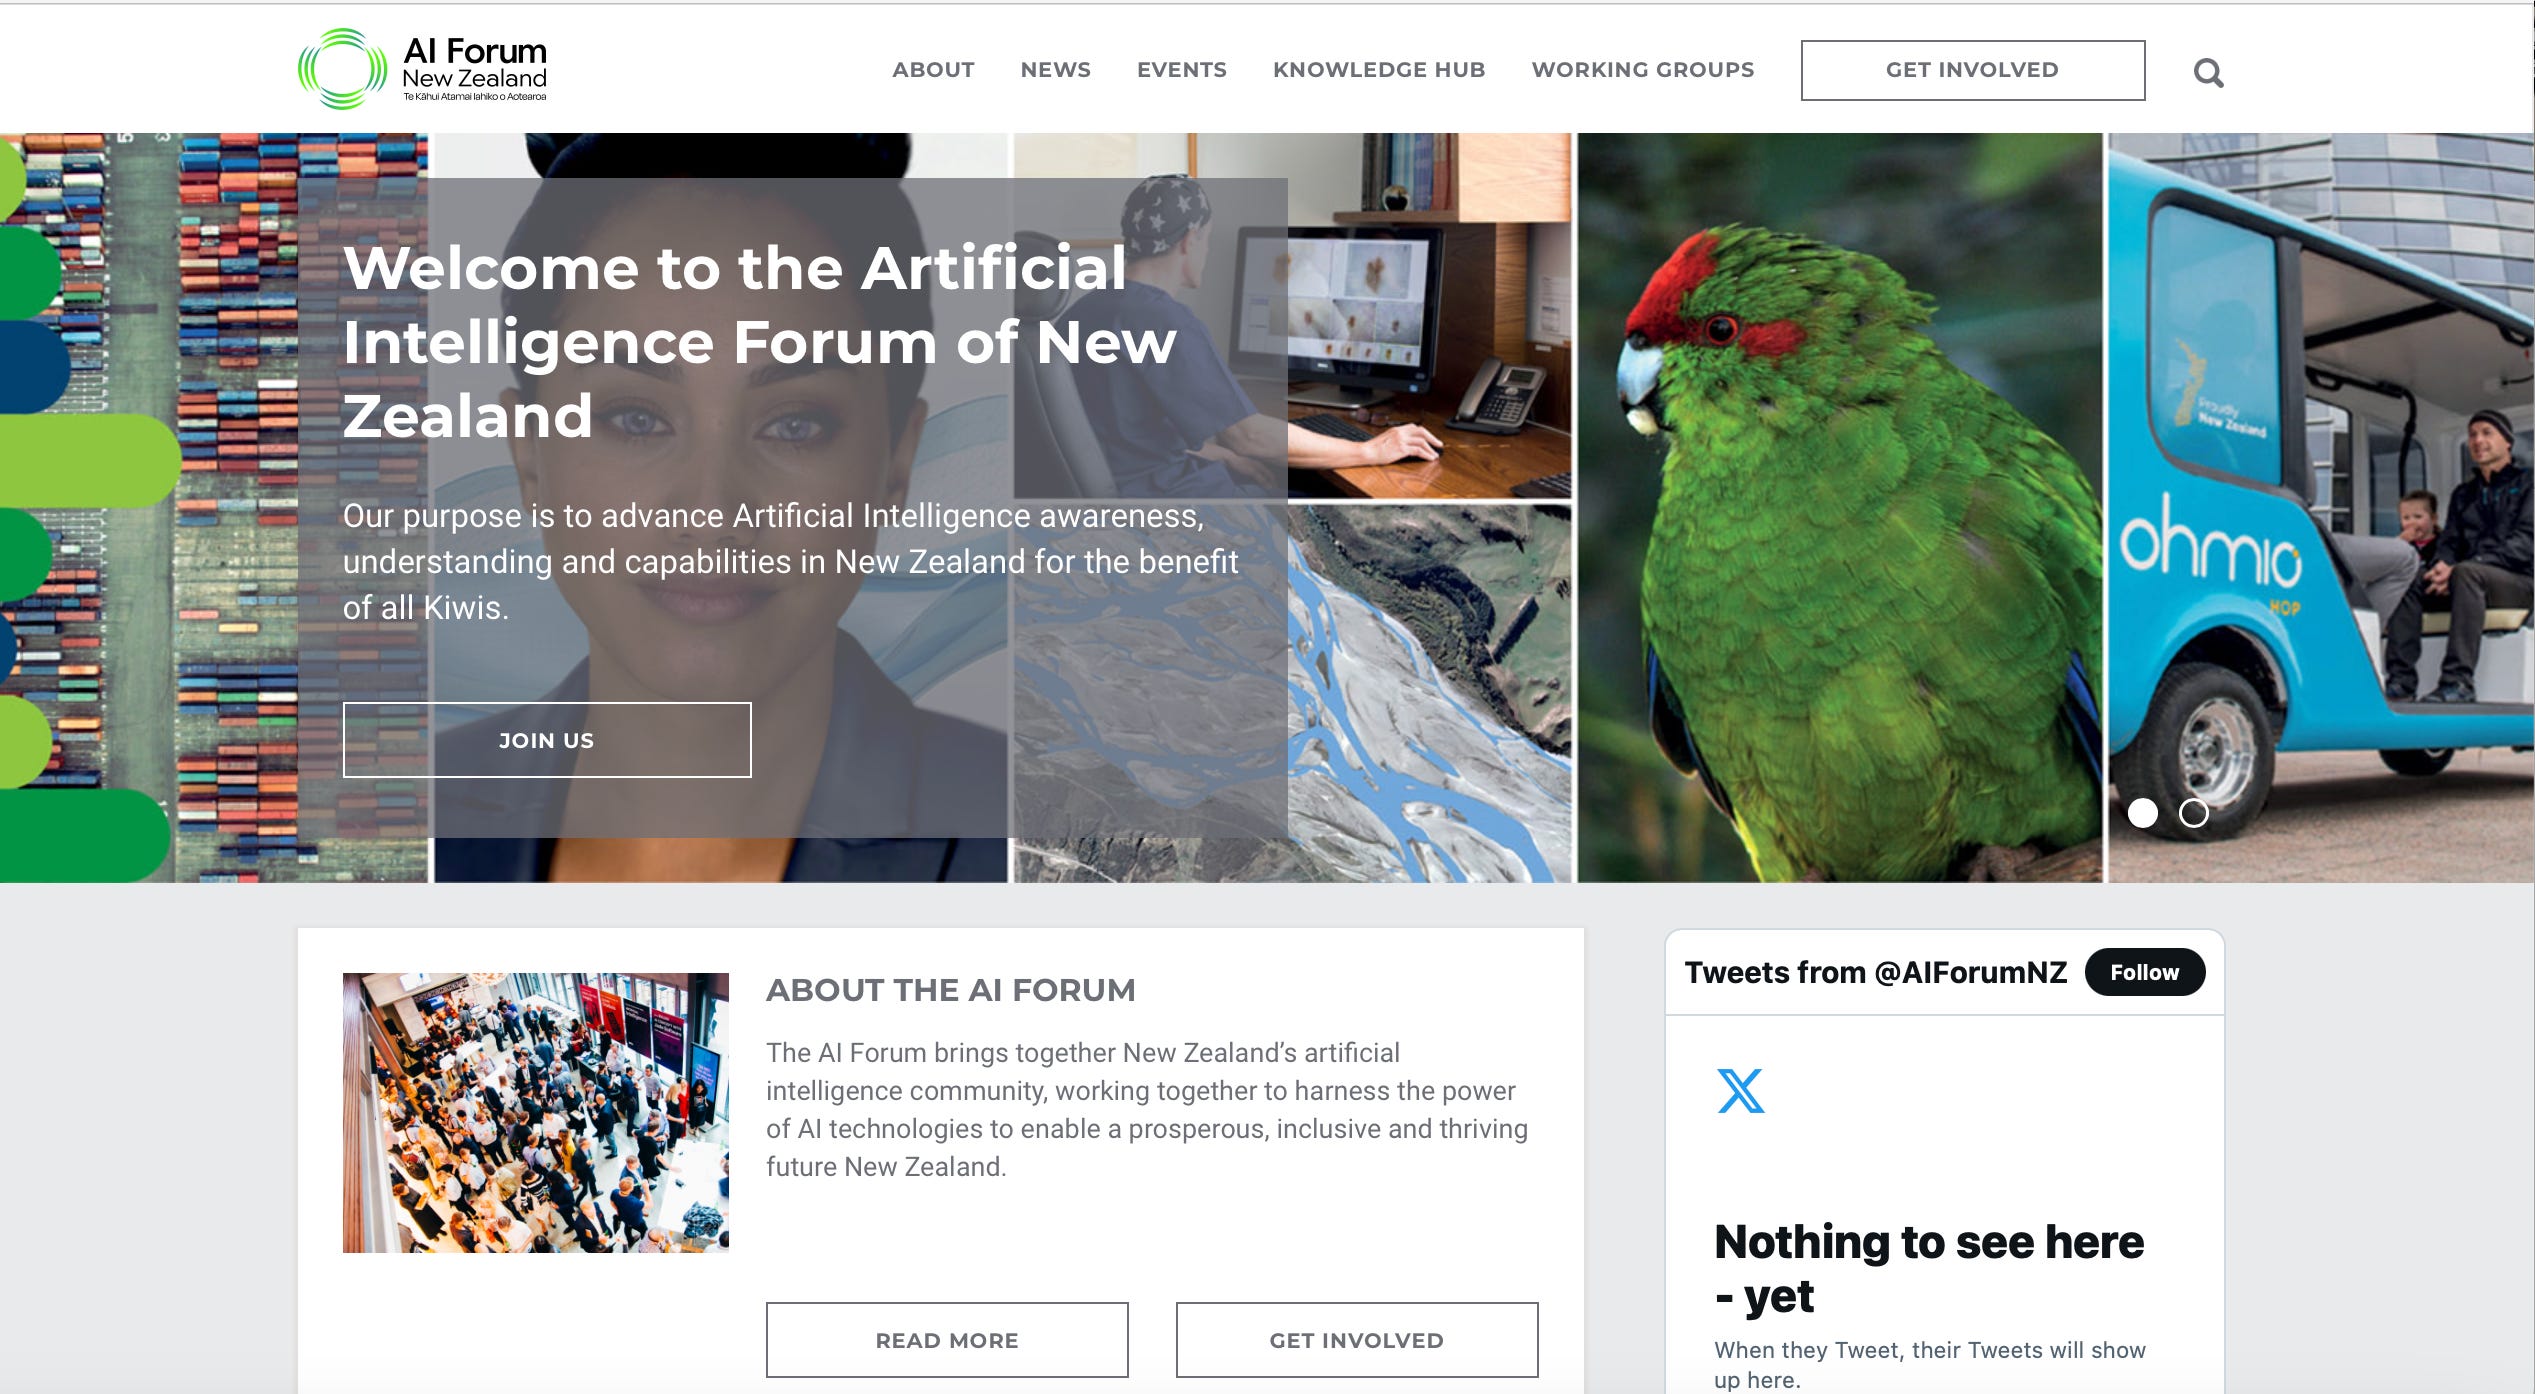Open the News menu item

pyautogui.click(x=1055, y=70)
